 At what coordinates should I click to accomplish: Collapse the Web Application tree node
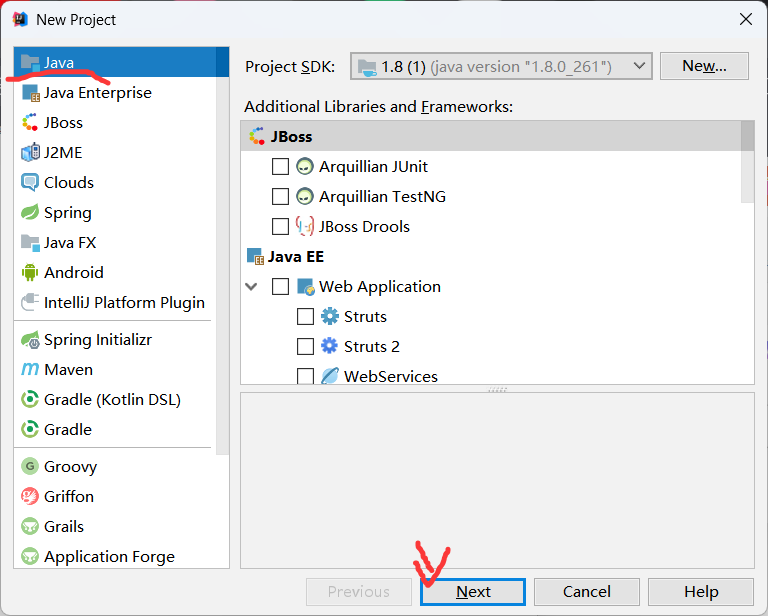click(x=251, y=286)
